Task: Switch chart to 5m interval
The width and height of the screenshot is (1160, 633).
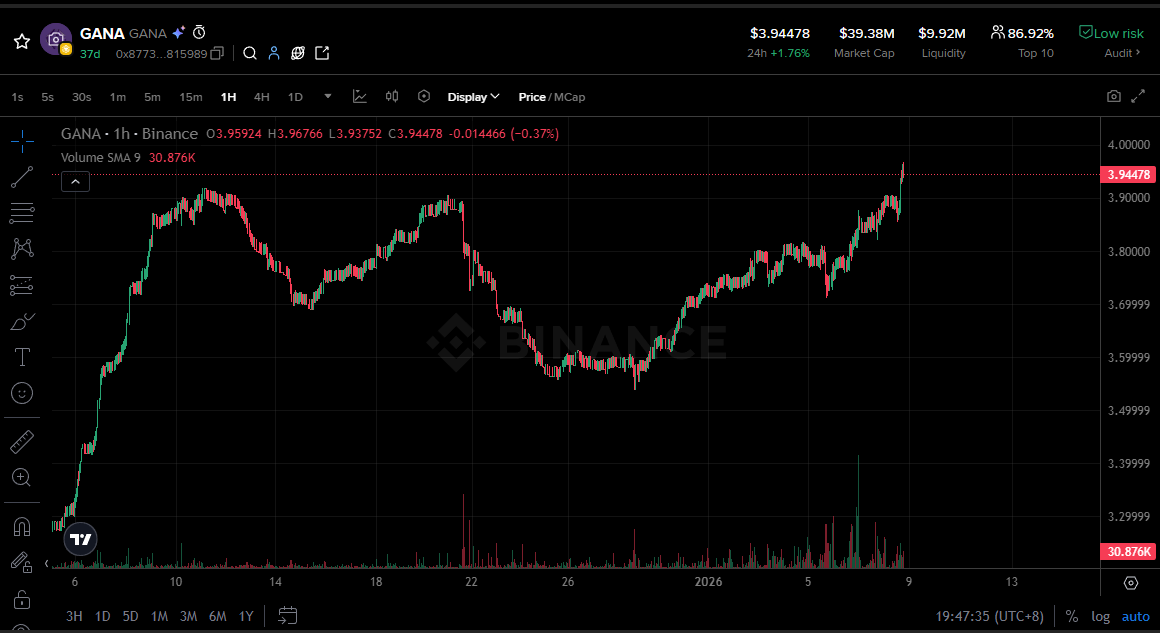Action: click(152, 97)
